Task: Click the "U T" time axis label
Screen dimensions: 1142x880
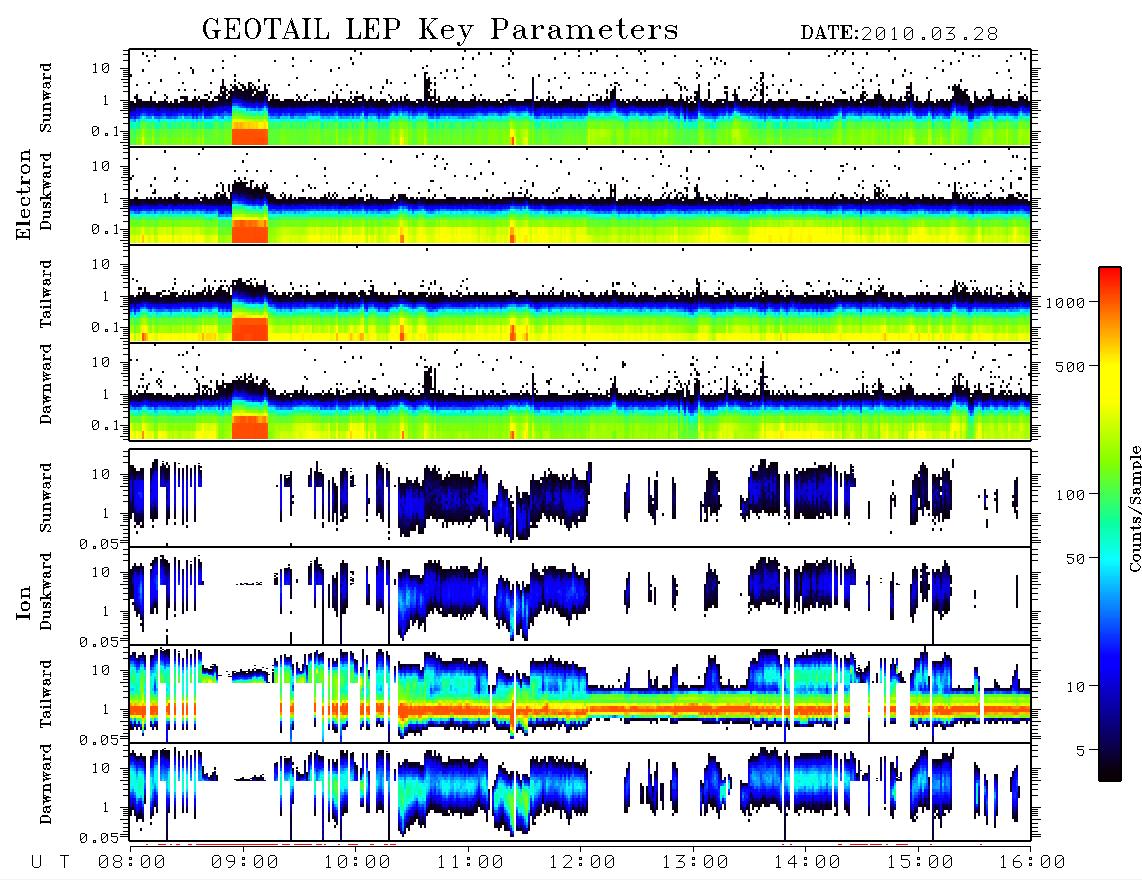Action: [x=51, y=862]
